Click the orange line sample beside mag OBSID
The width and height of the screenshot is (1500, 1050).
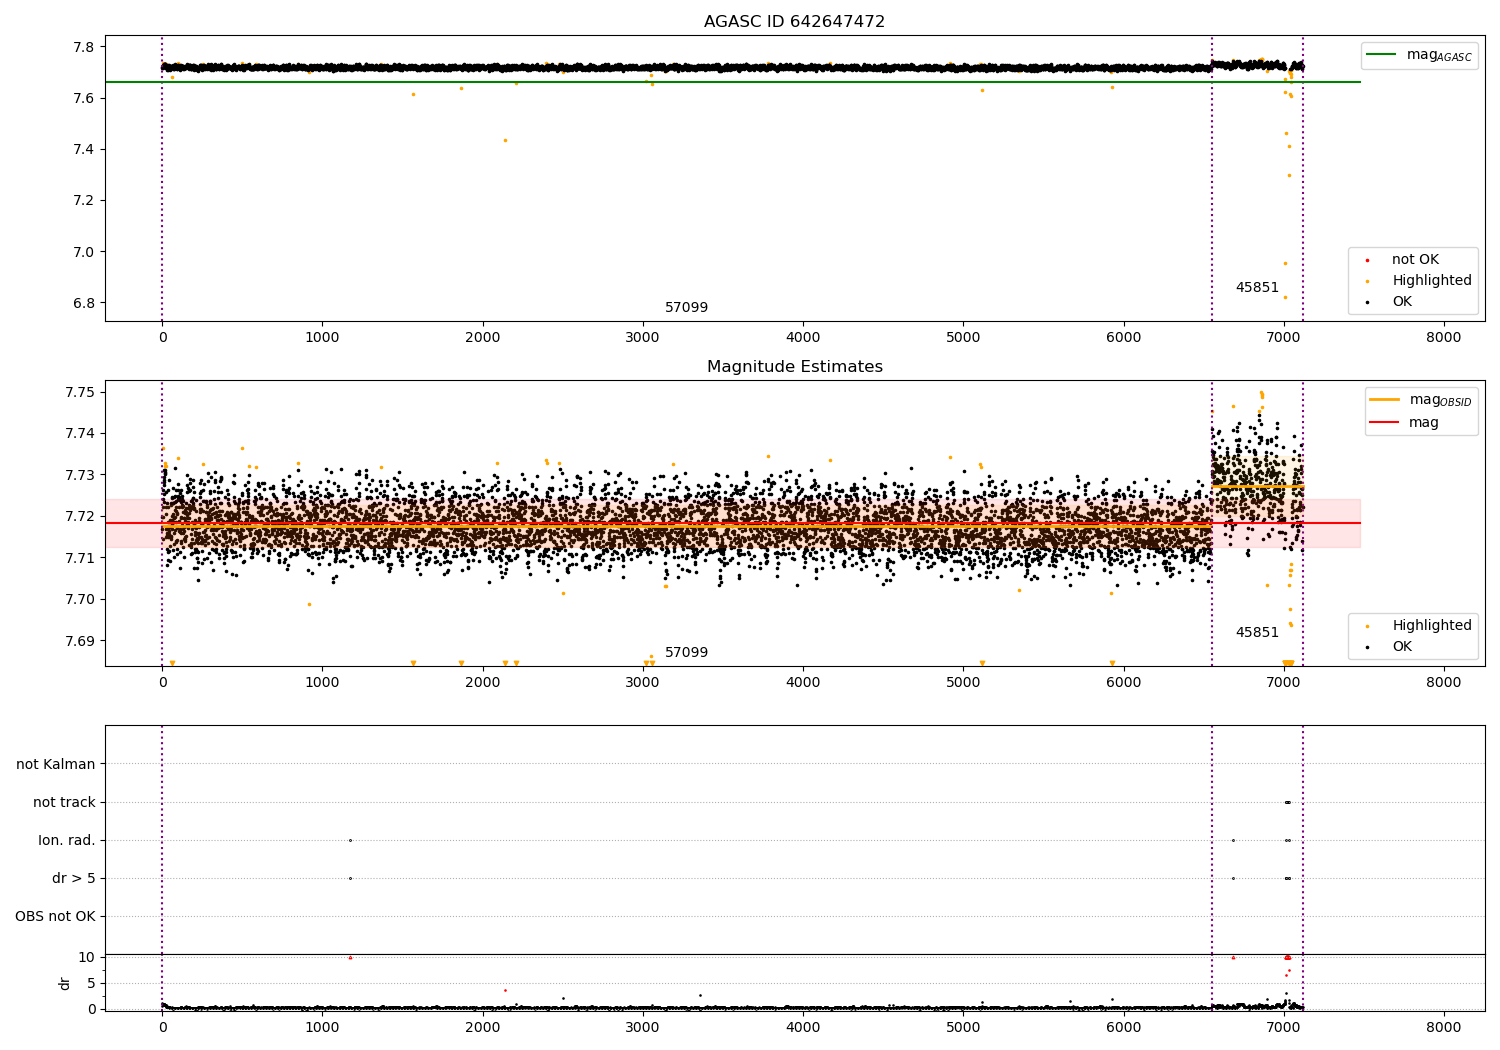(1385, 400)
